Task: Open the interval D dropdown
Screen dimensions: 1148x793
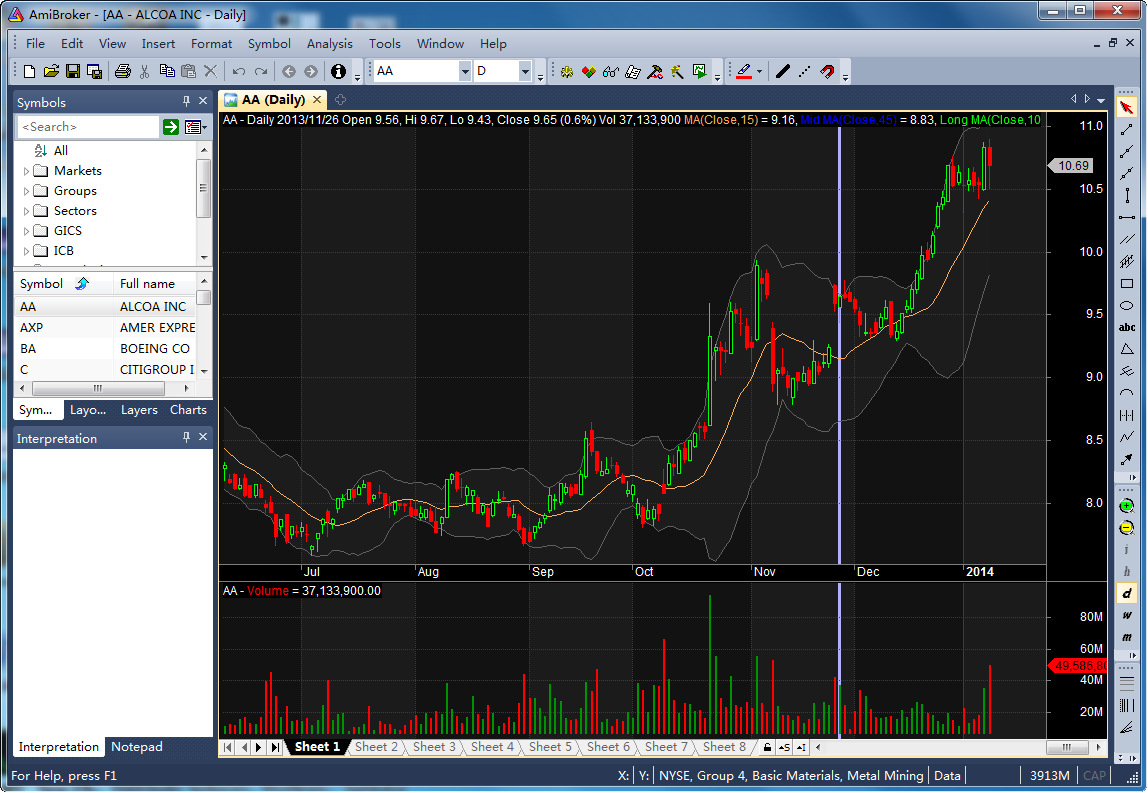Action: pos(525,71)
